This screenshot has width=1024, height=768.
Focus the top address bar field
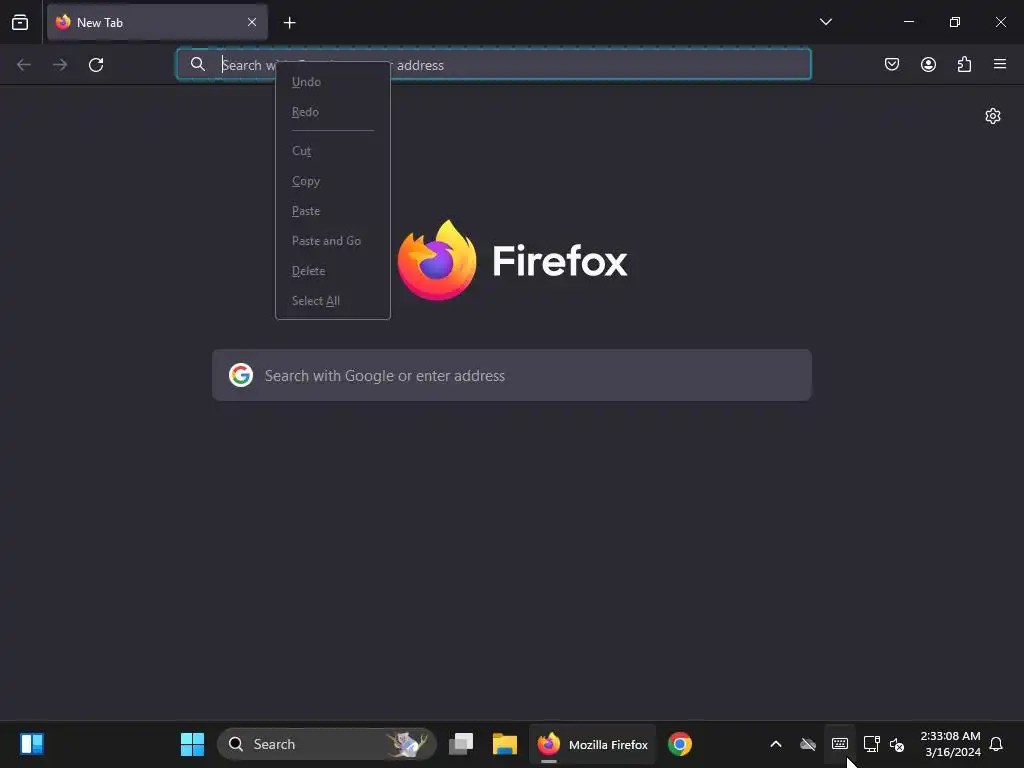tap(494, 64)
